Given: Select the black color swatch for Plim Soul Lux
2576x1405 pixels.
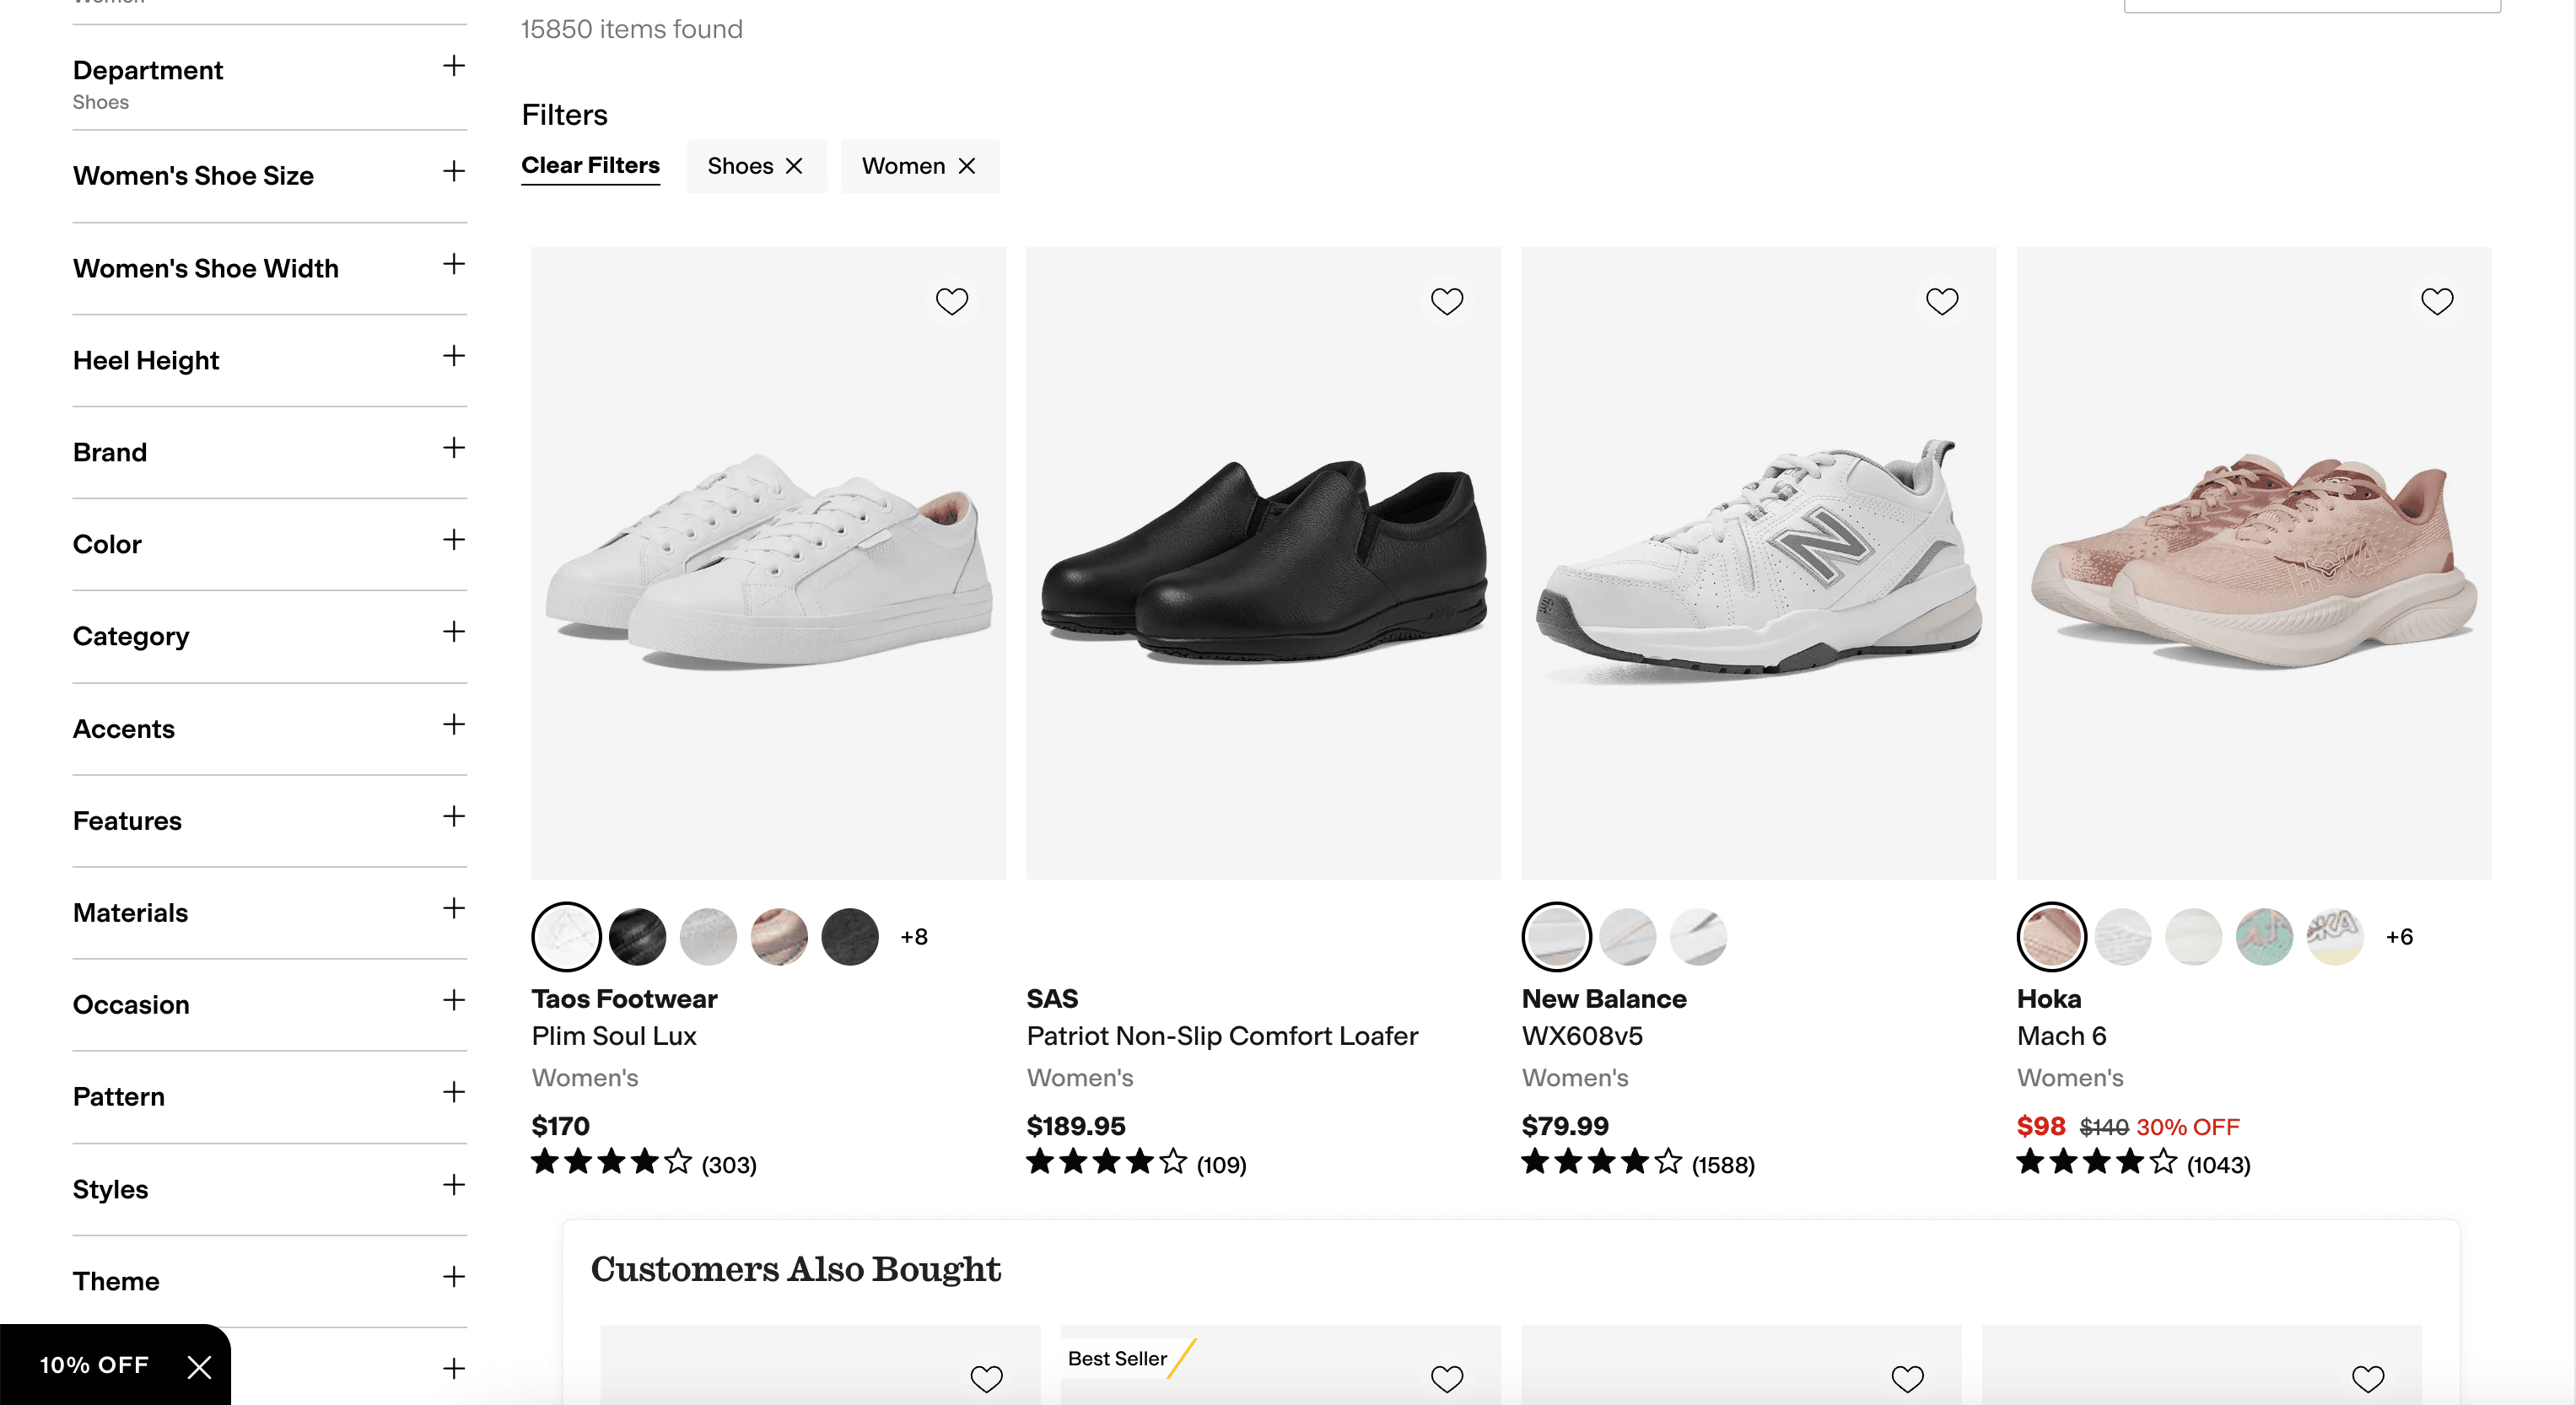Looking at the screenshot, I should pyautogui.click(x=637, y=937).
